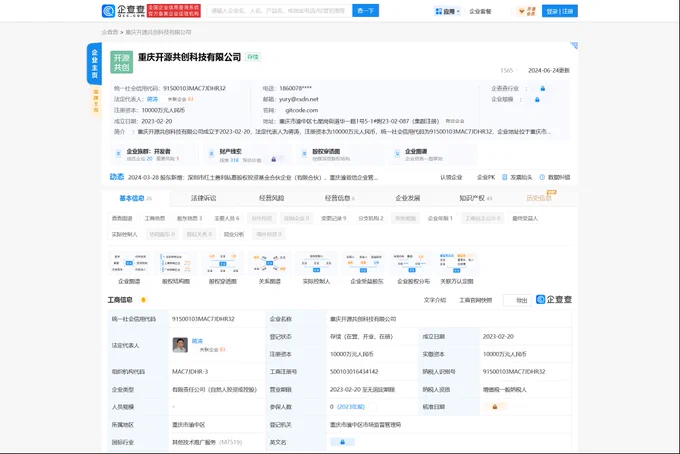Click the 发票抬头 icon link
This screenshot has width=680, height=454.
(x=517, y=177)
